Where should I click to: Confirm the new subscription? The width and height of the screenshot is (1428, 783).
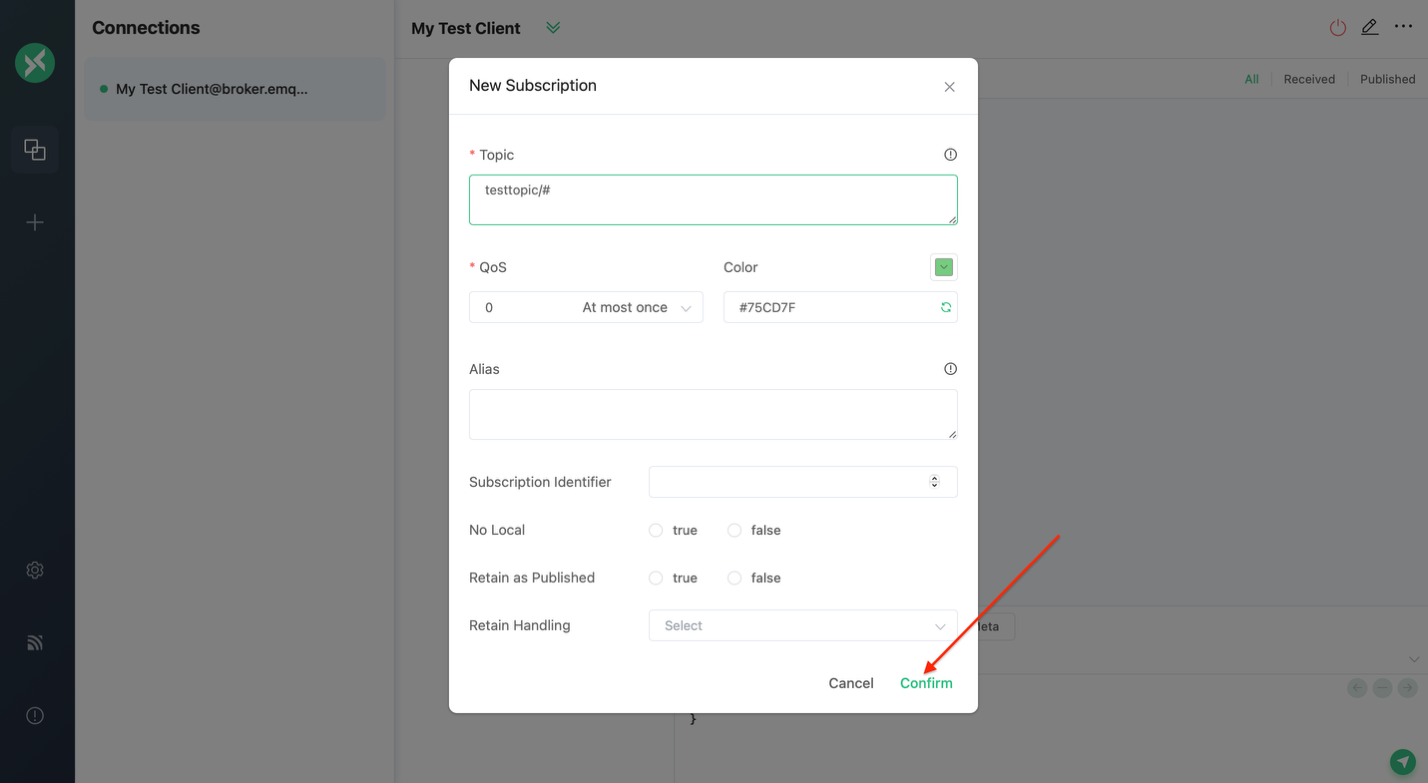click(x=925, y=683)
